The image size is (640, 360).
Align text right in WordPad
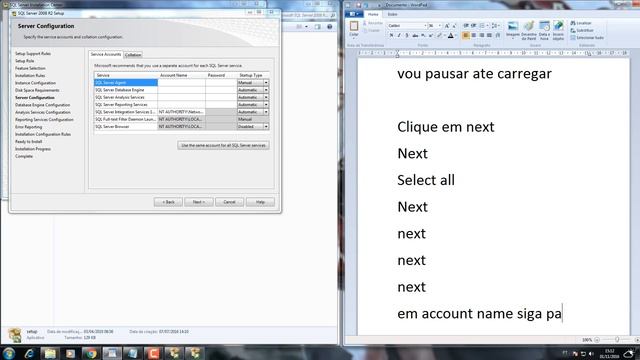(482, 36)
